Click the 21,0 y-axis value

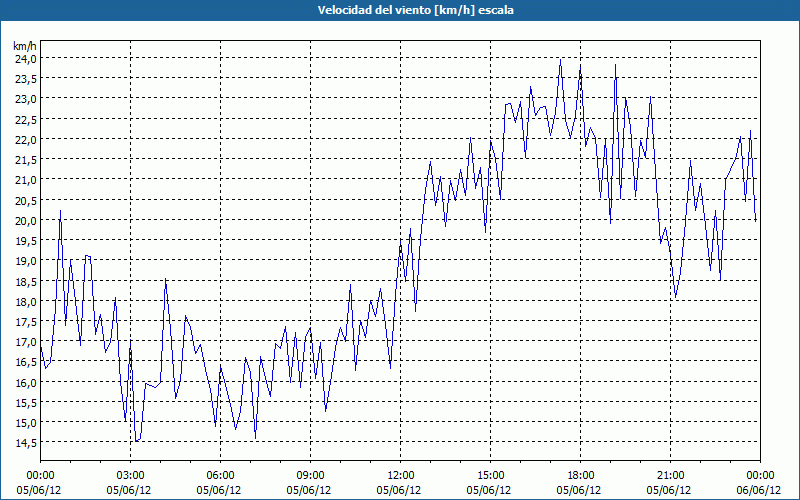[x=25, y=180]
